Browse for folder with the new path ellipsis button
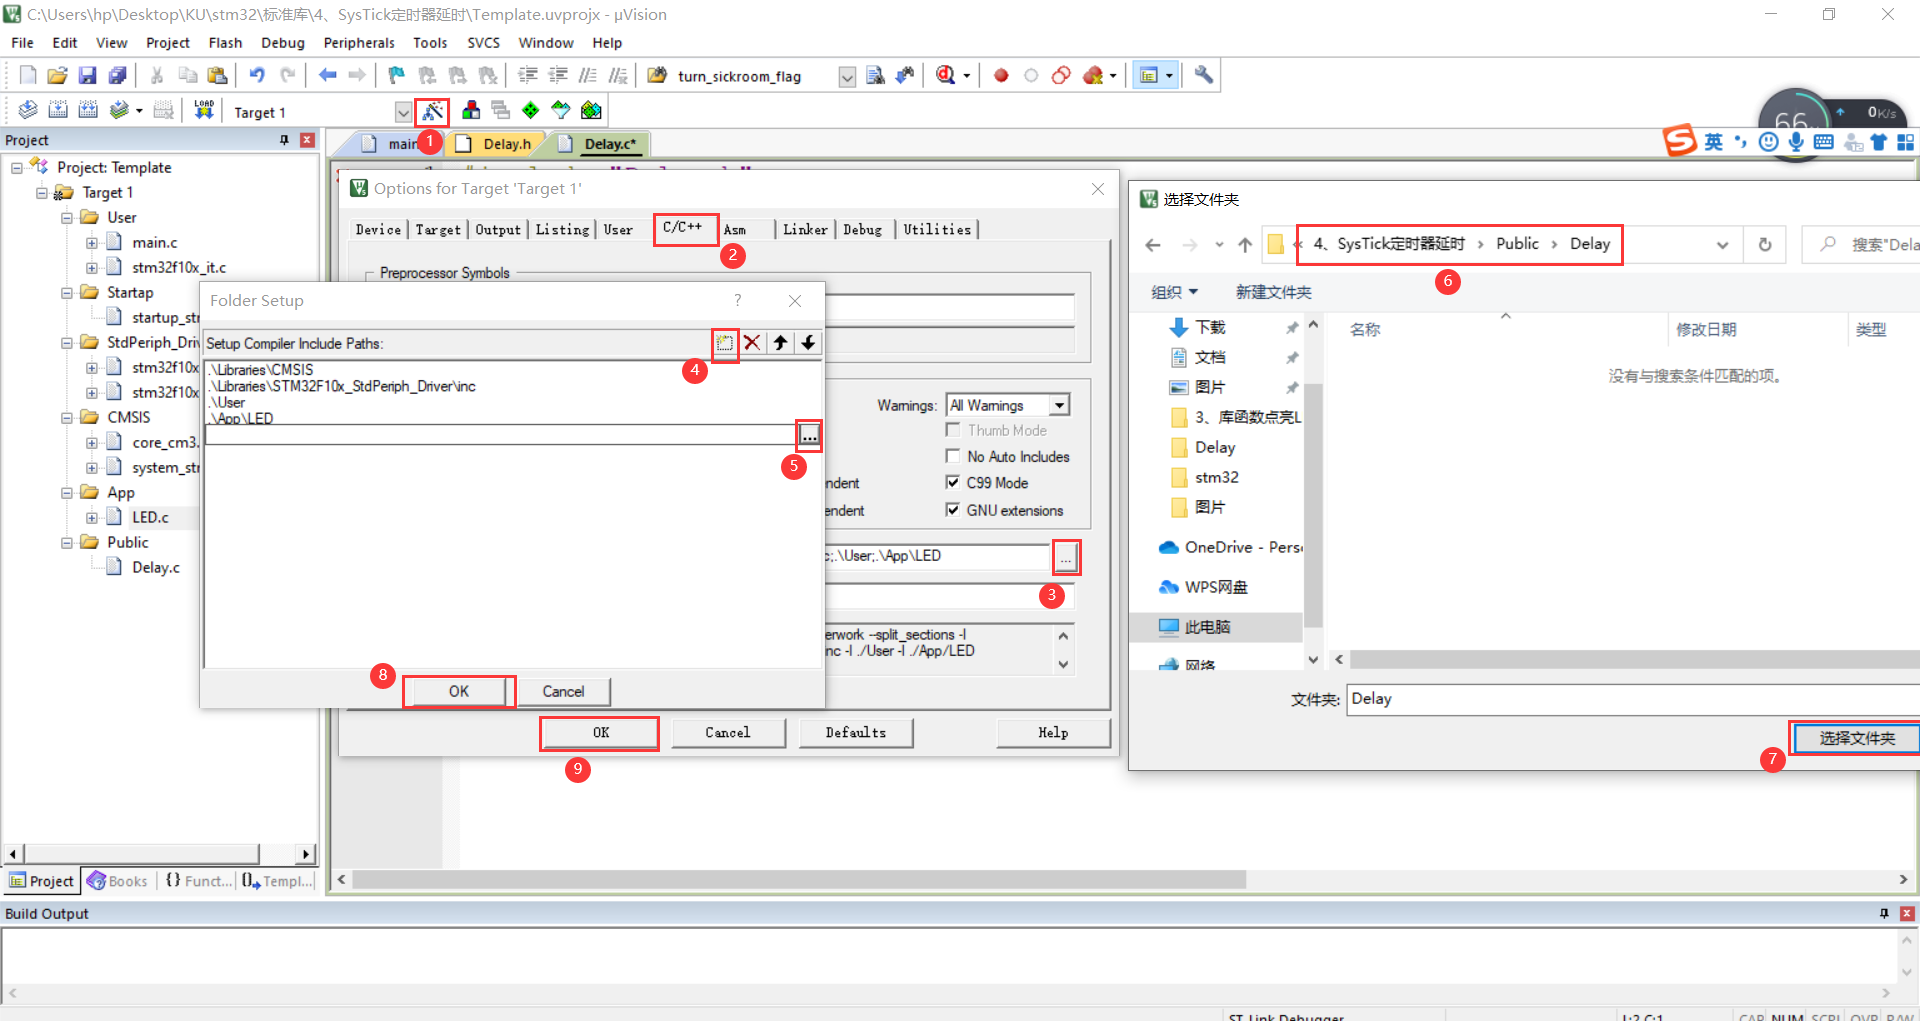The height and width of the screenshot is (1021, 1920). pyautogui.click(x=809, y=436)
